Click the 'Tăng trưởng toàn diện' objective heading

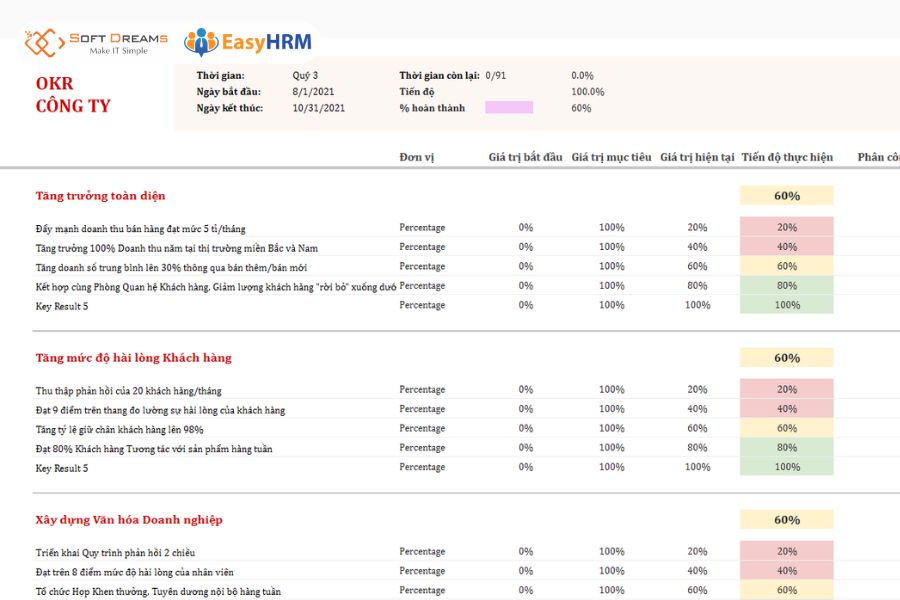click(x=100, y=195)
